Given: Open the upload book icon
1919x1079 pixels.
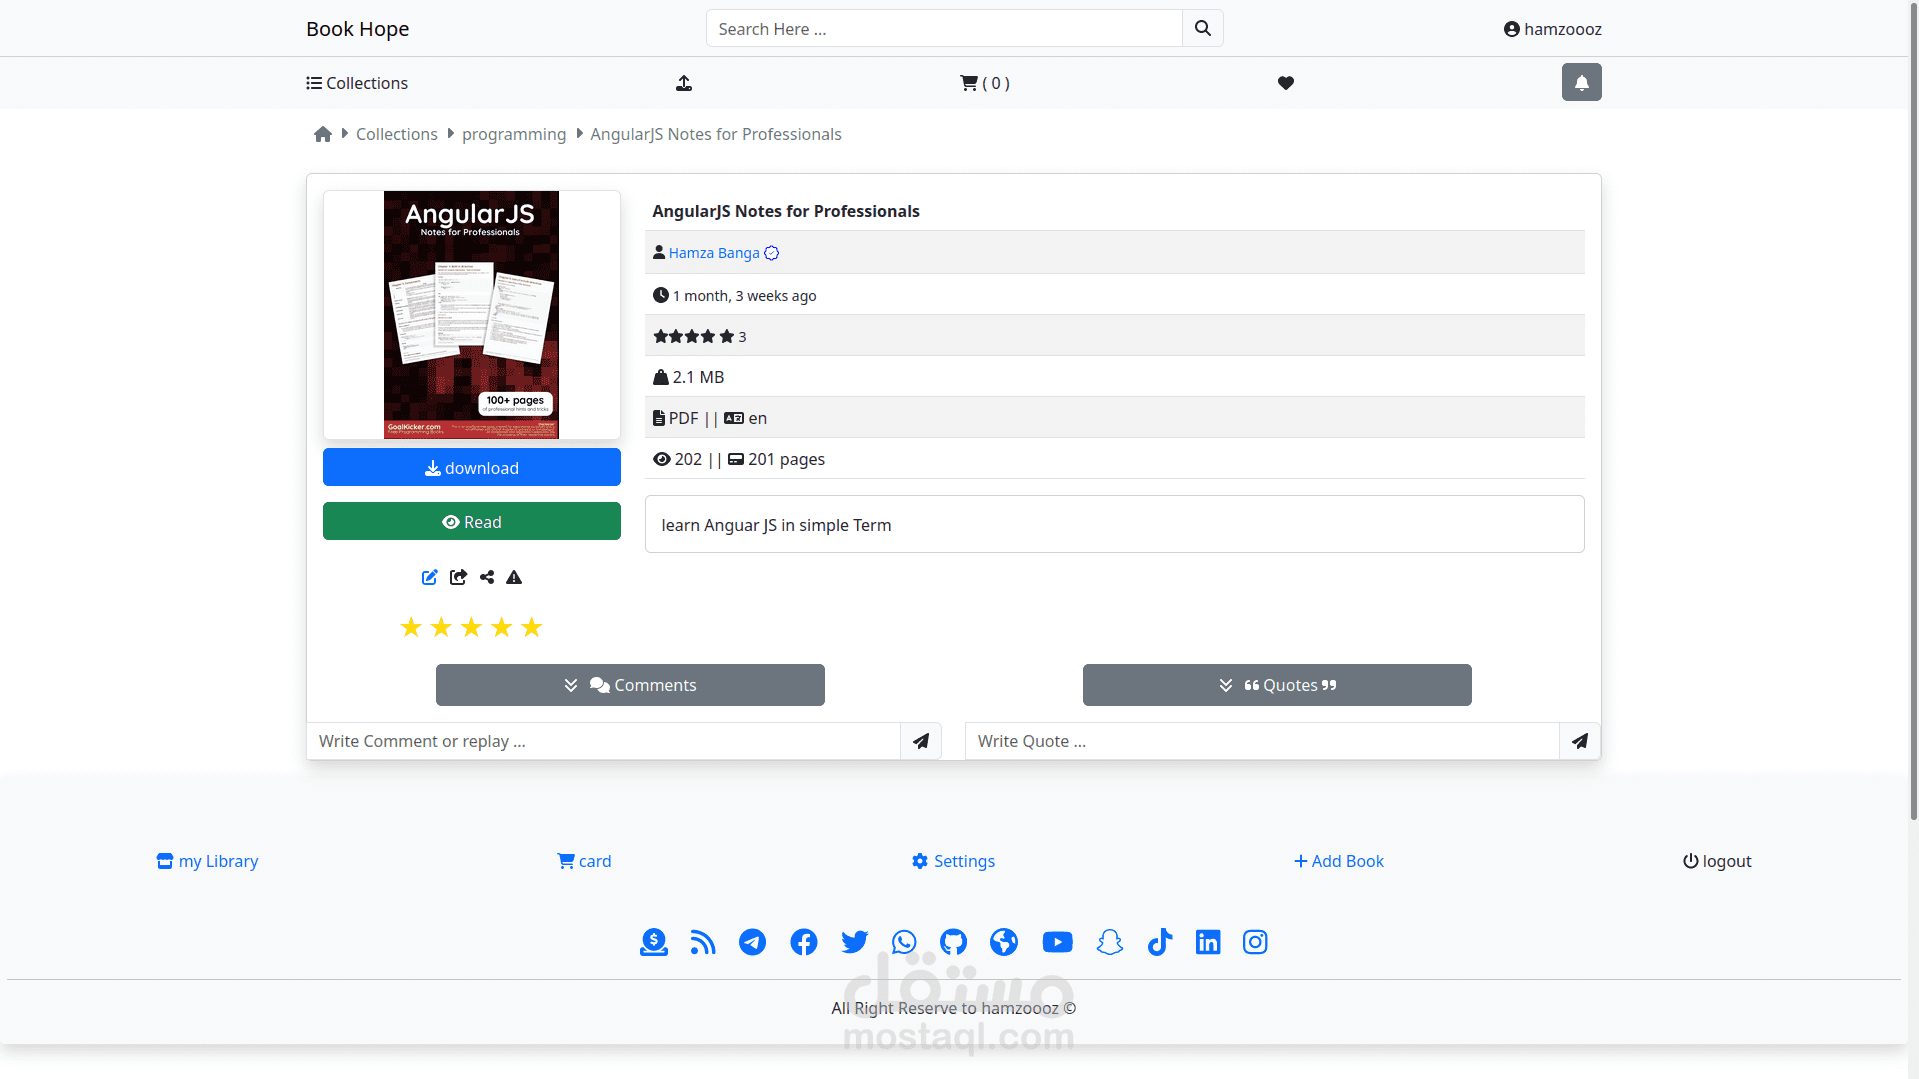Looking at the screenshot, I should click(x=684, y=83).
